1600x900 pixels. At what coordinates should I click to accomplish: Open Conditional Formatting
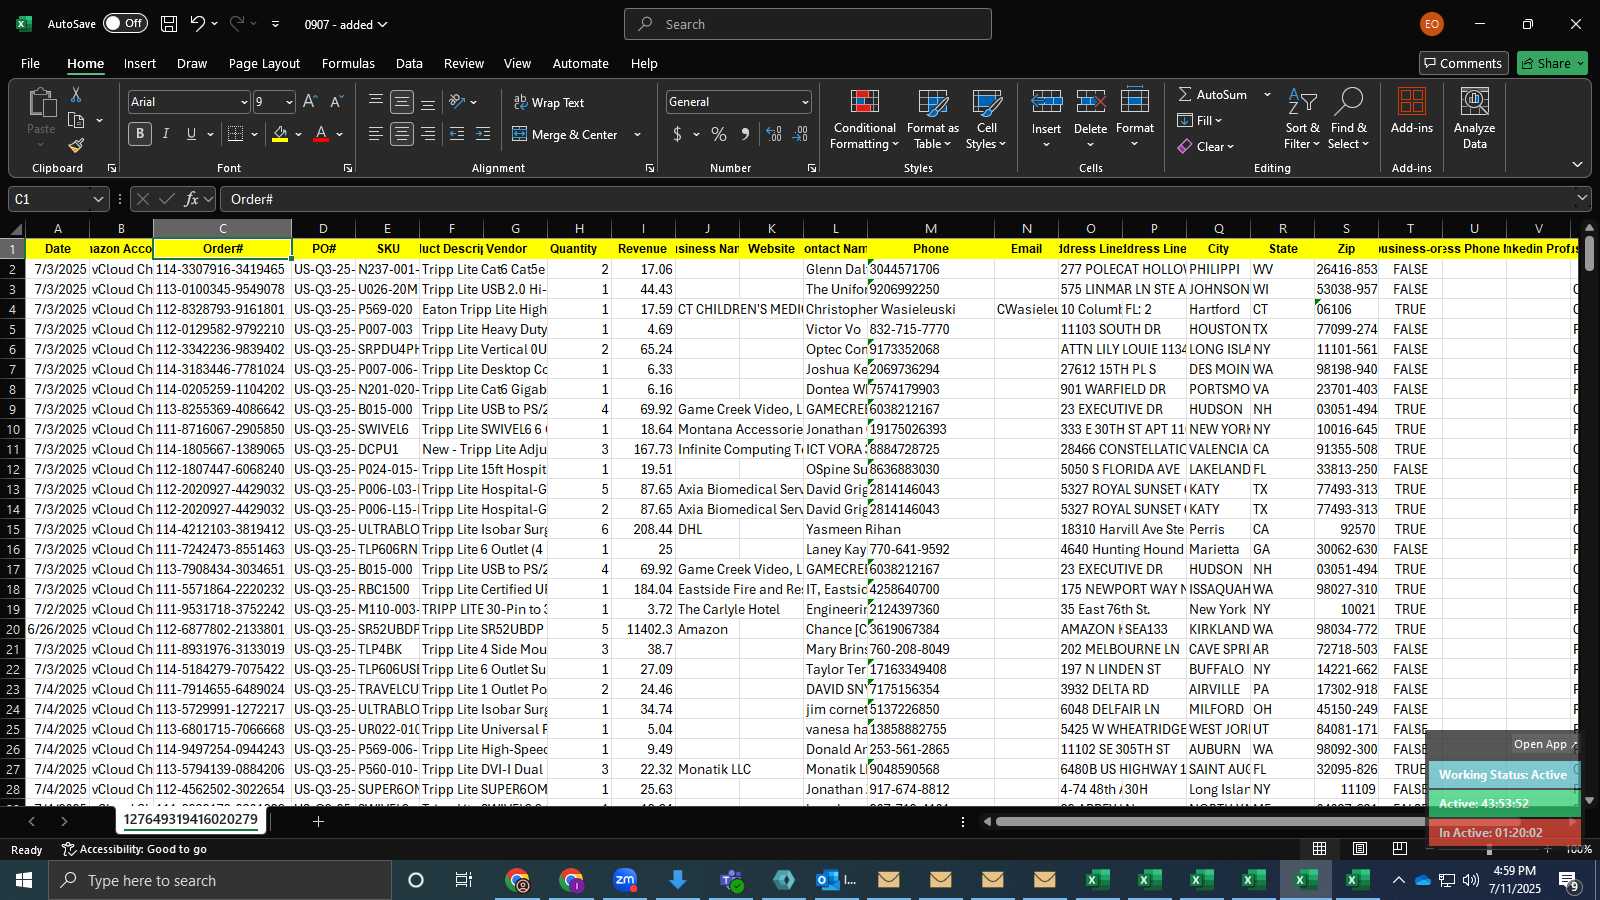pos(864,119)
